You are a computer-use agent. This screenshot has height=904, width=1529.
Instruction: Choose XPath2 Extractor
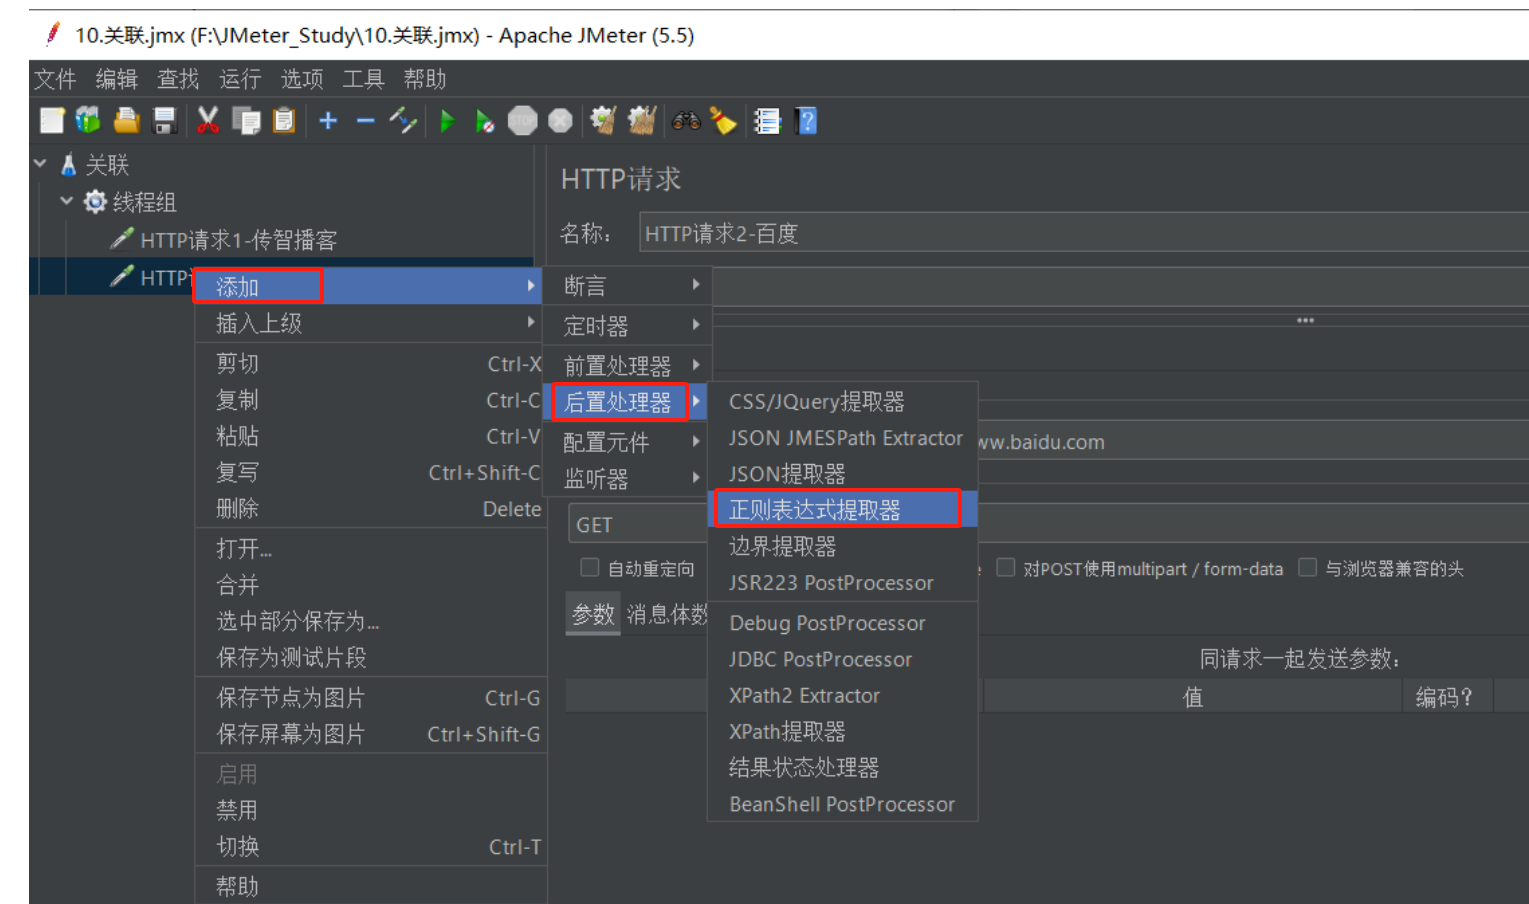pyautogui.click(x=842, y=695)
